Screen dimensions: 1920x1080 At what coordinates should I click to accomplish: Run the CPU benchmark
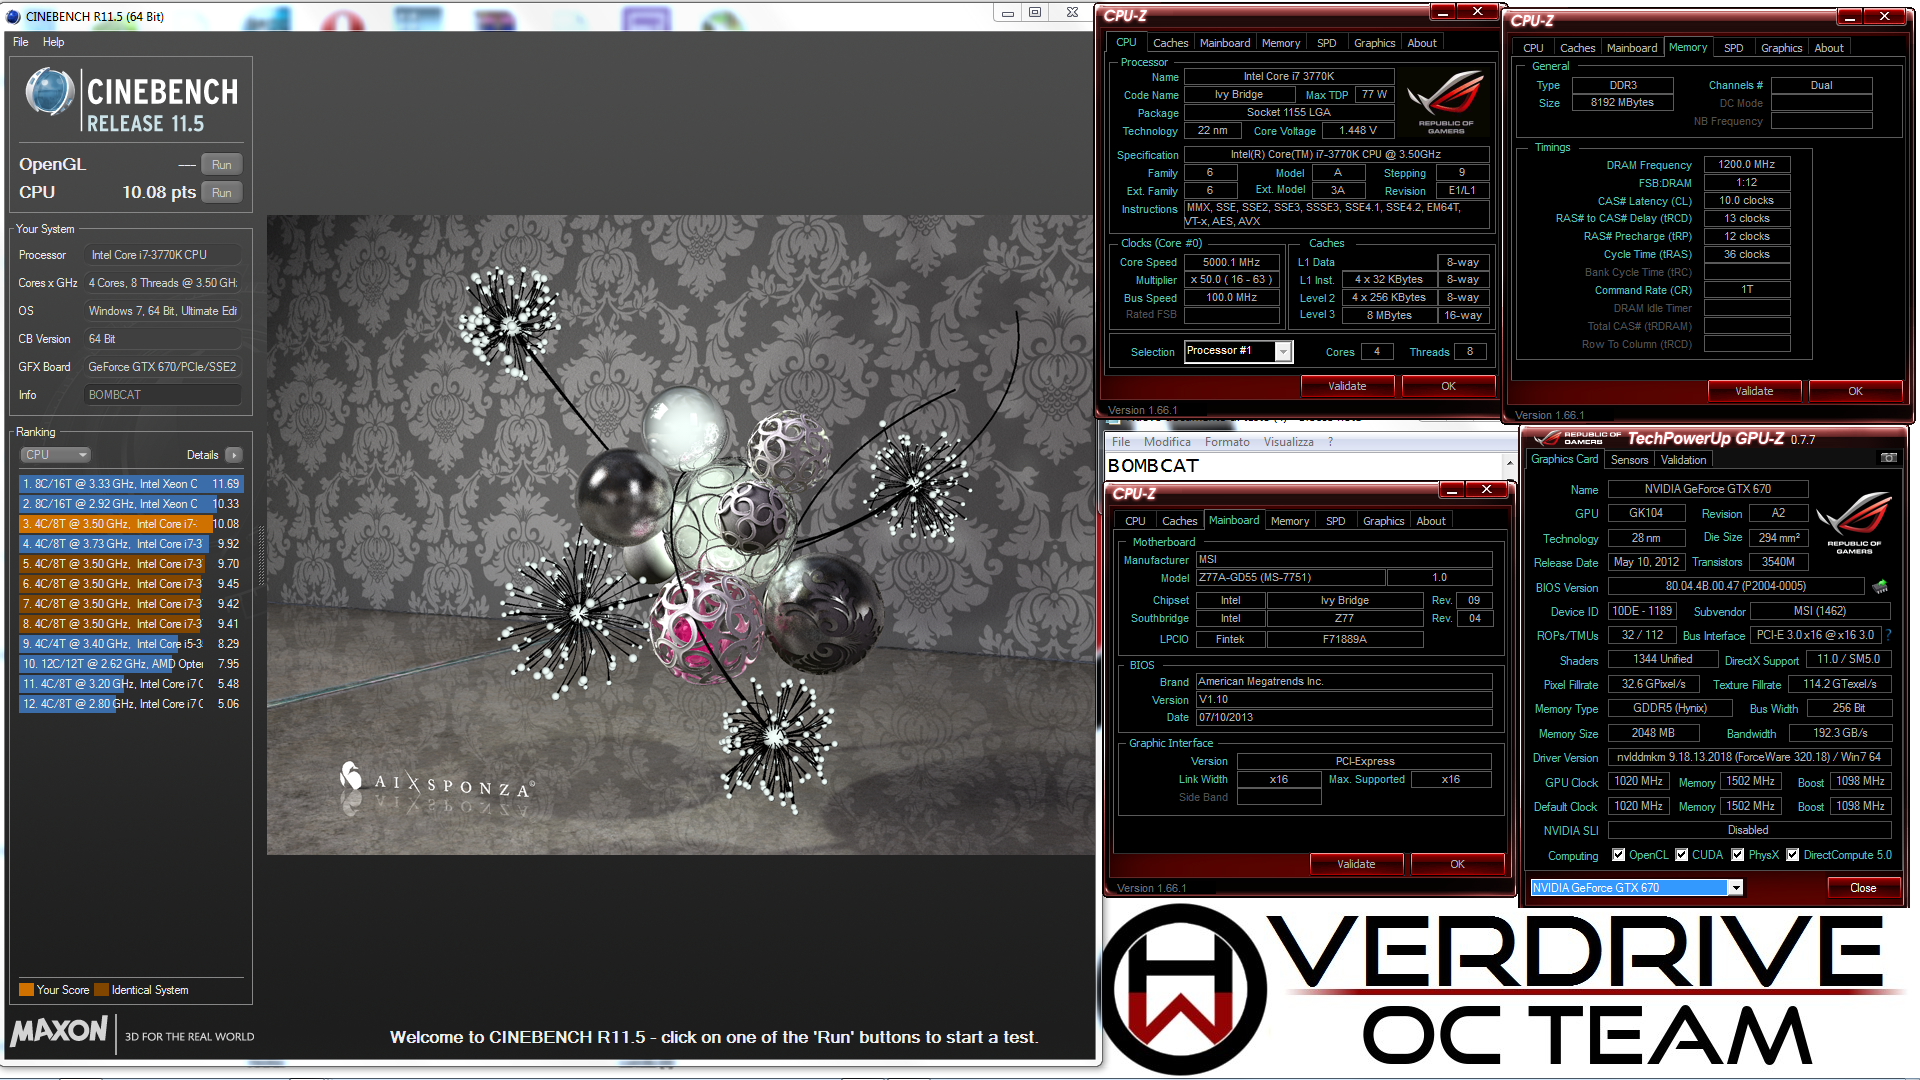221,193
